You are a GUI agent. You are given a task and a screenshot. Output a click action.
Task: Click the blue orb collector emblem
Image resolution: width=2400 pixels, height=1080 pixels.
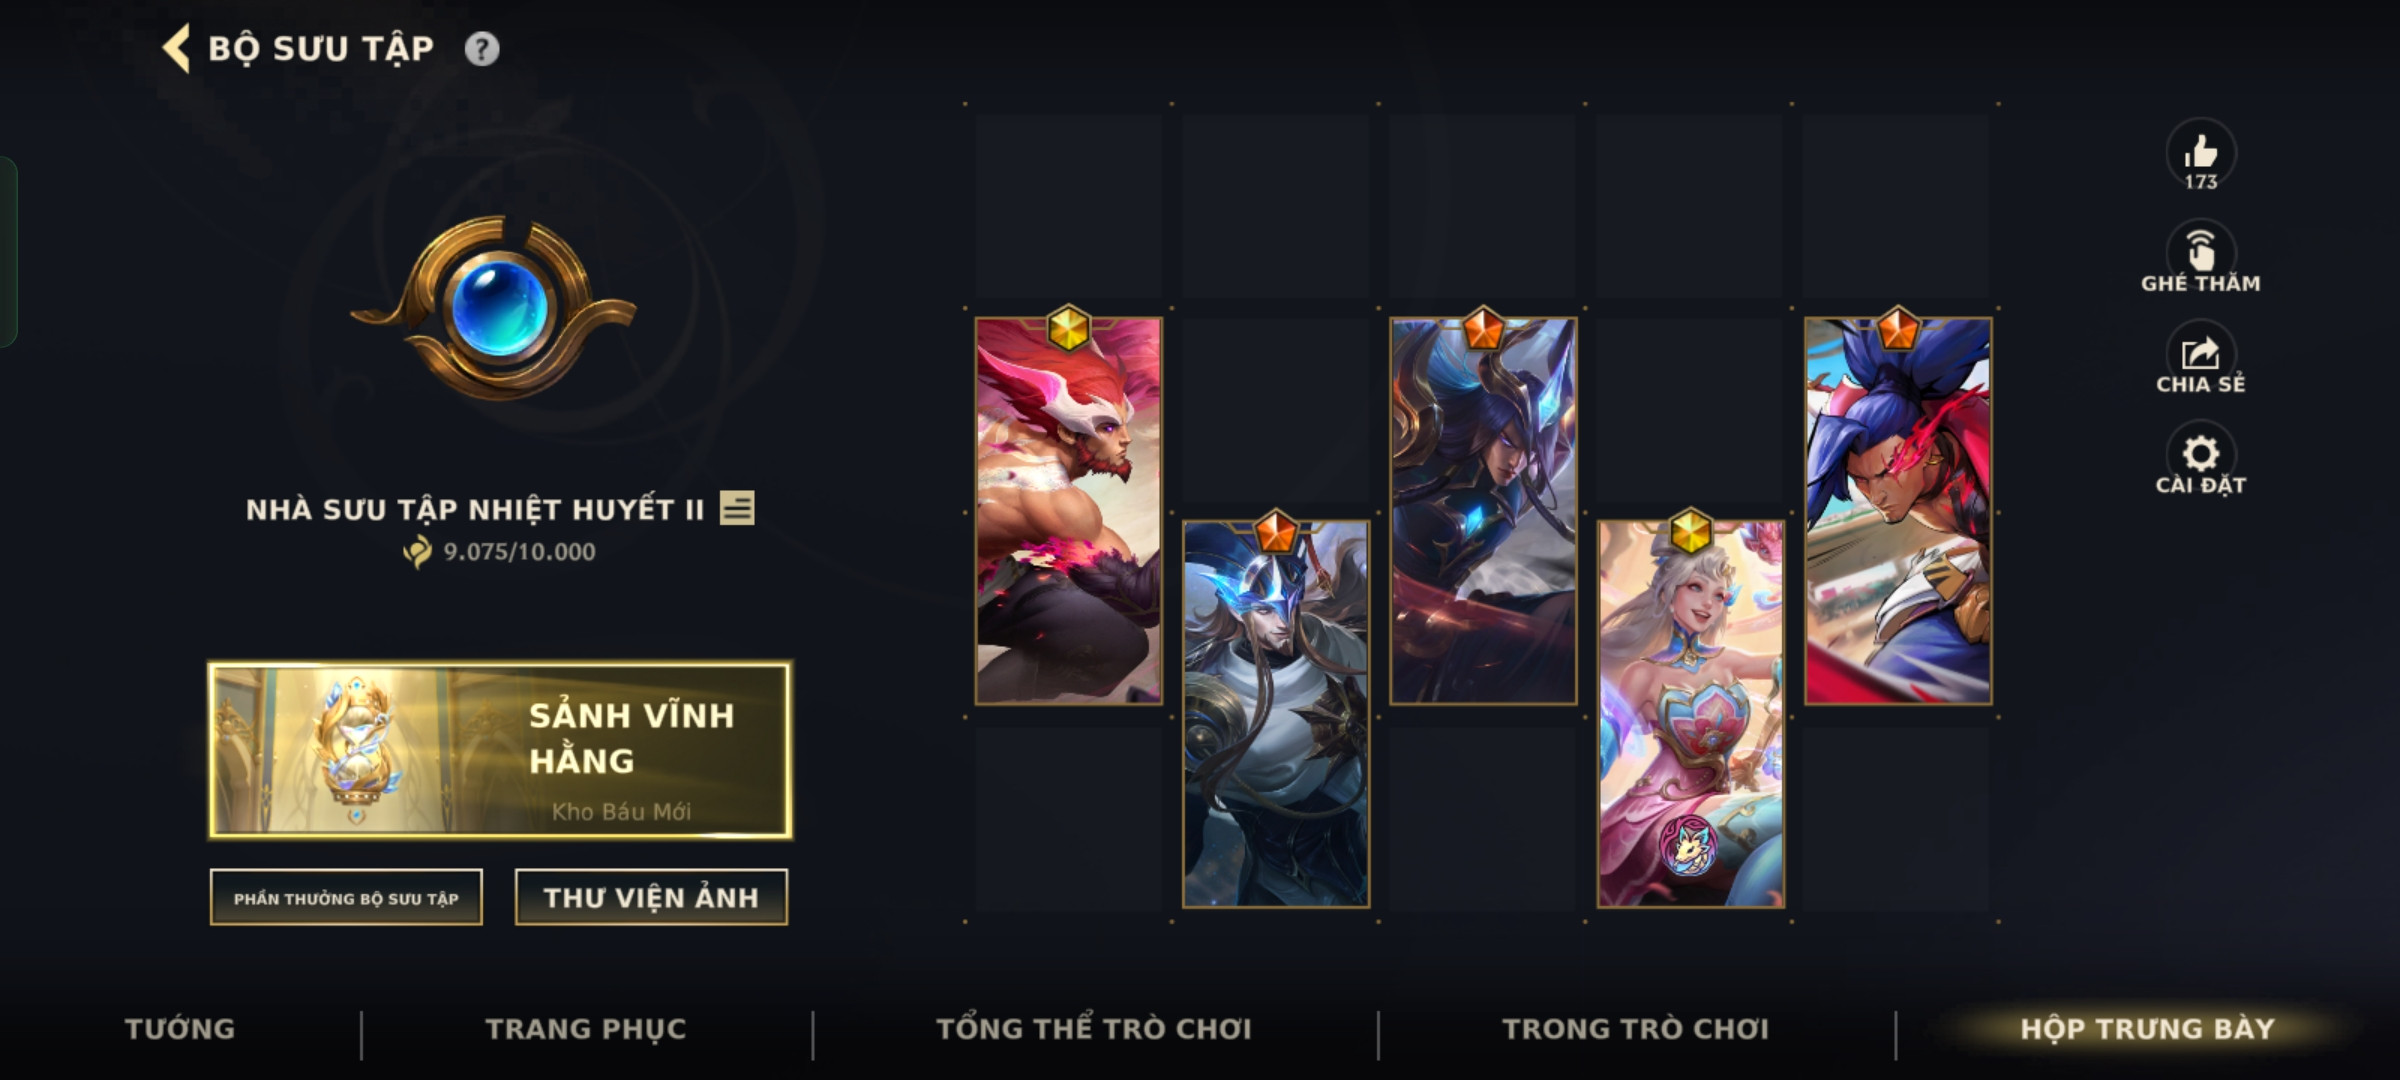click(x=494, y=306)
